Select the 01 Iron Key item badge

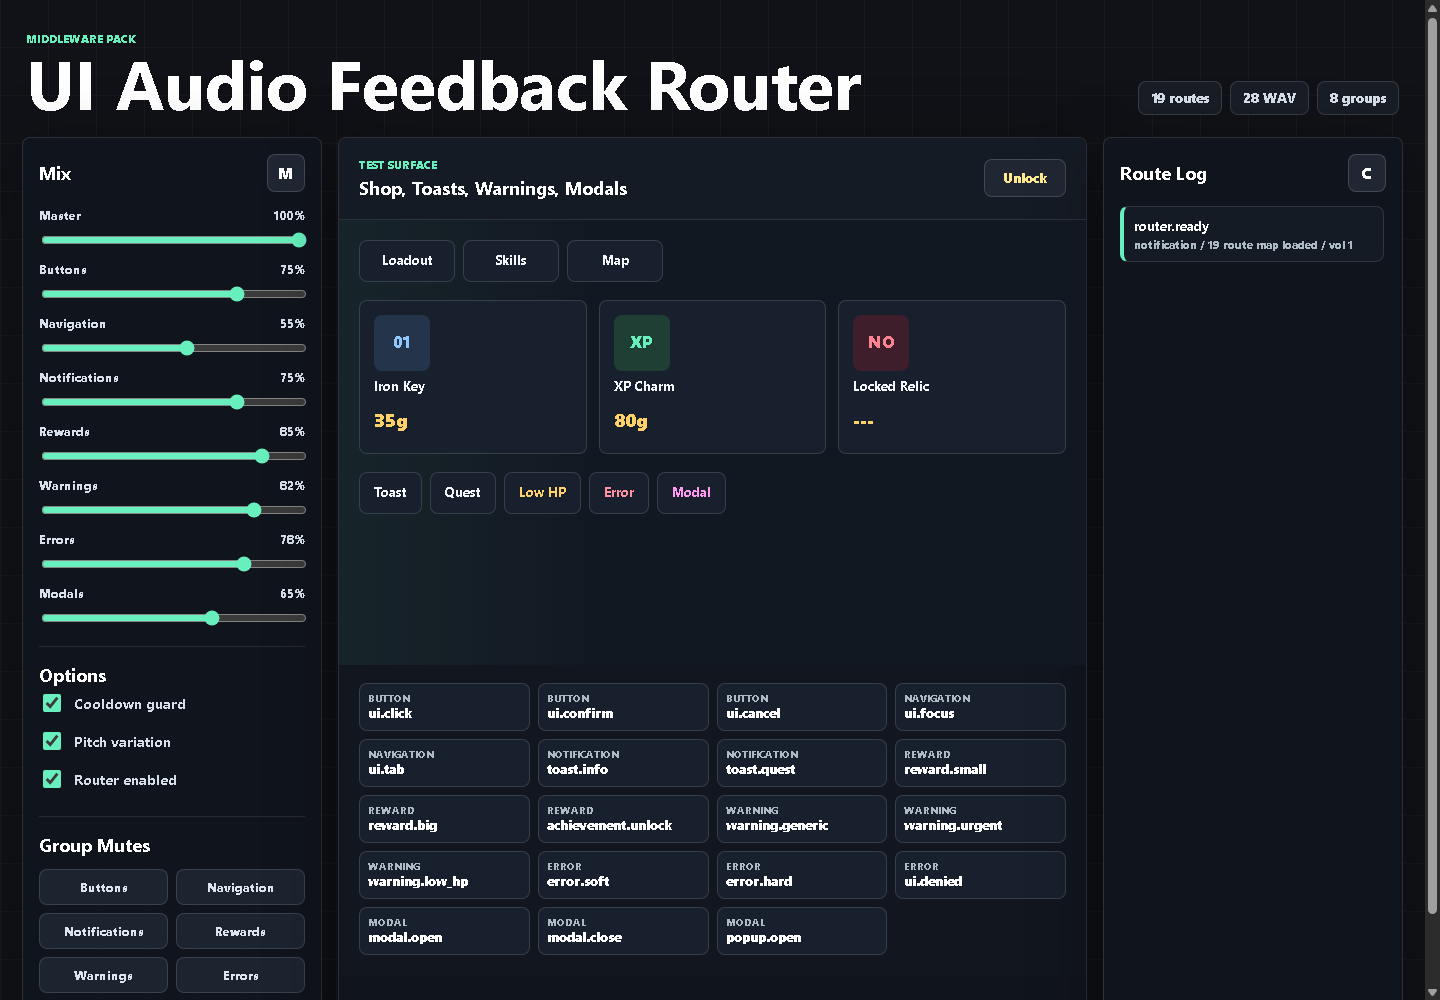(402, 342)
